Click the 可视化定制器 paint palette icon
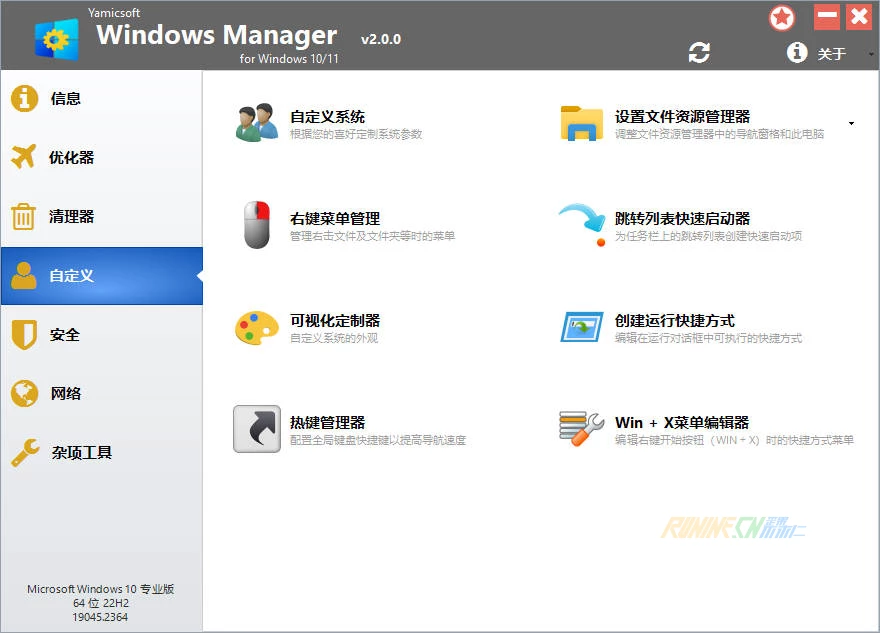 257,327
